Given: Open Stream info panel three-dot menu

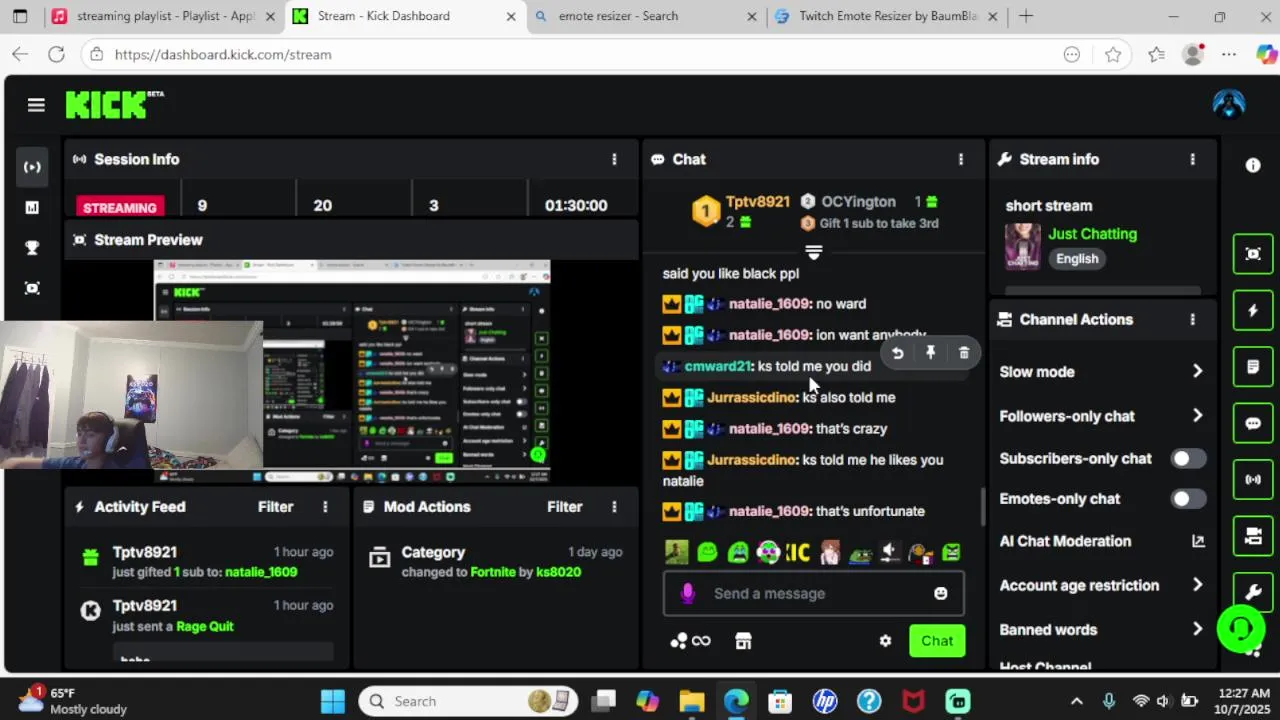Looking at the screenshot, I should click(x=1192, y=159).
